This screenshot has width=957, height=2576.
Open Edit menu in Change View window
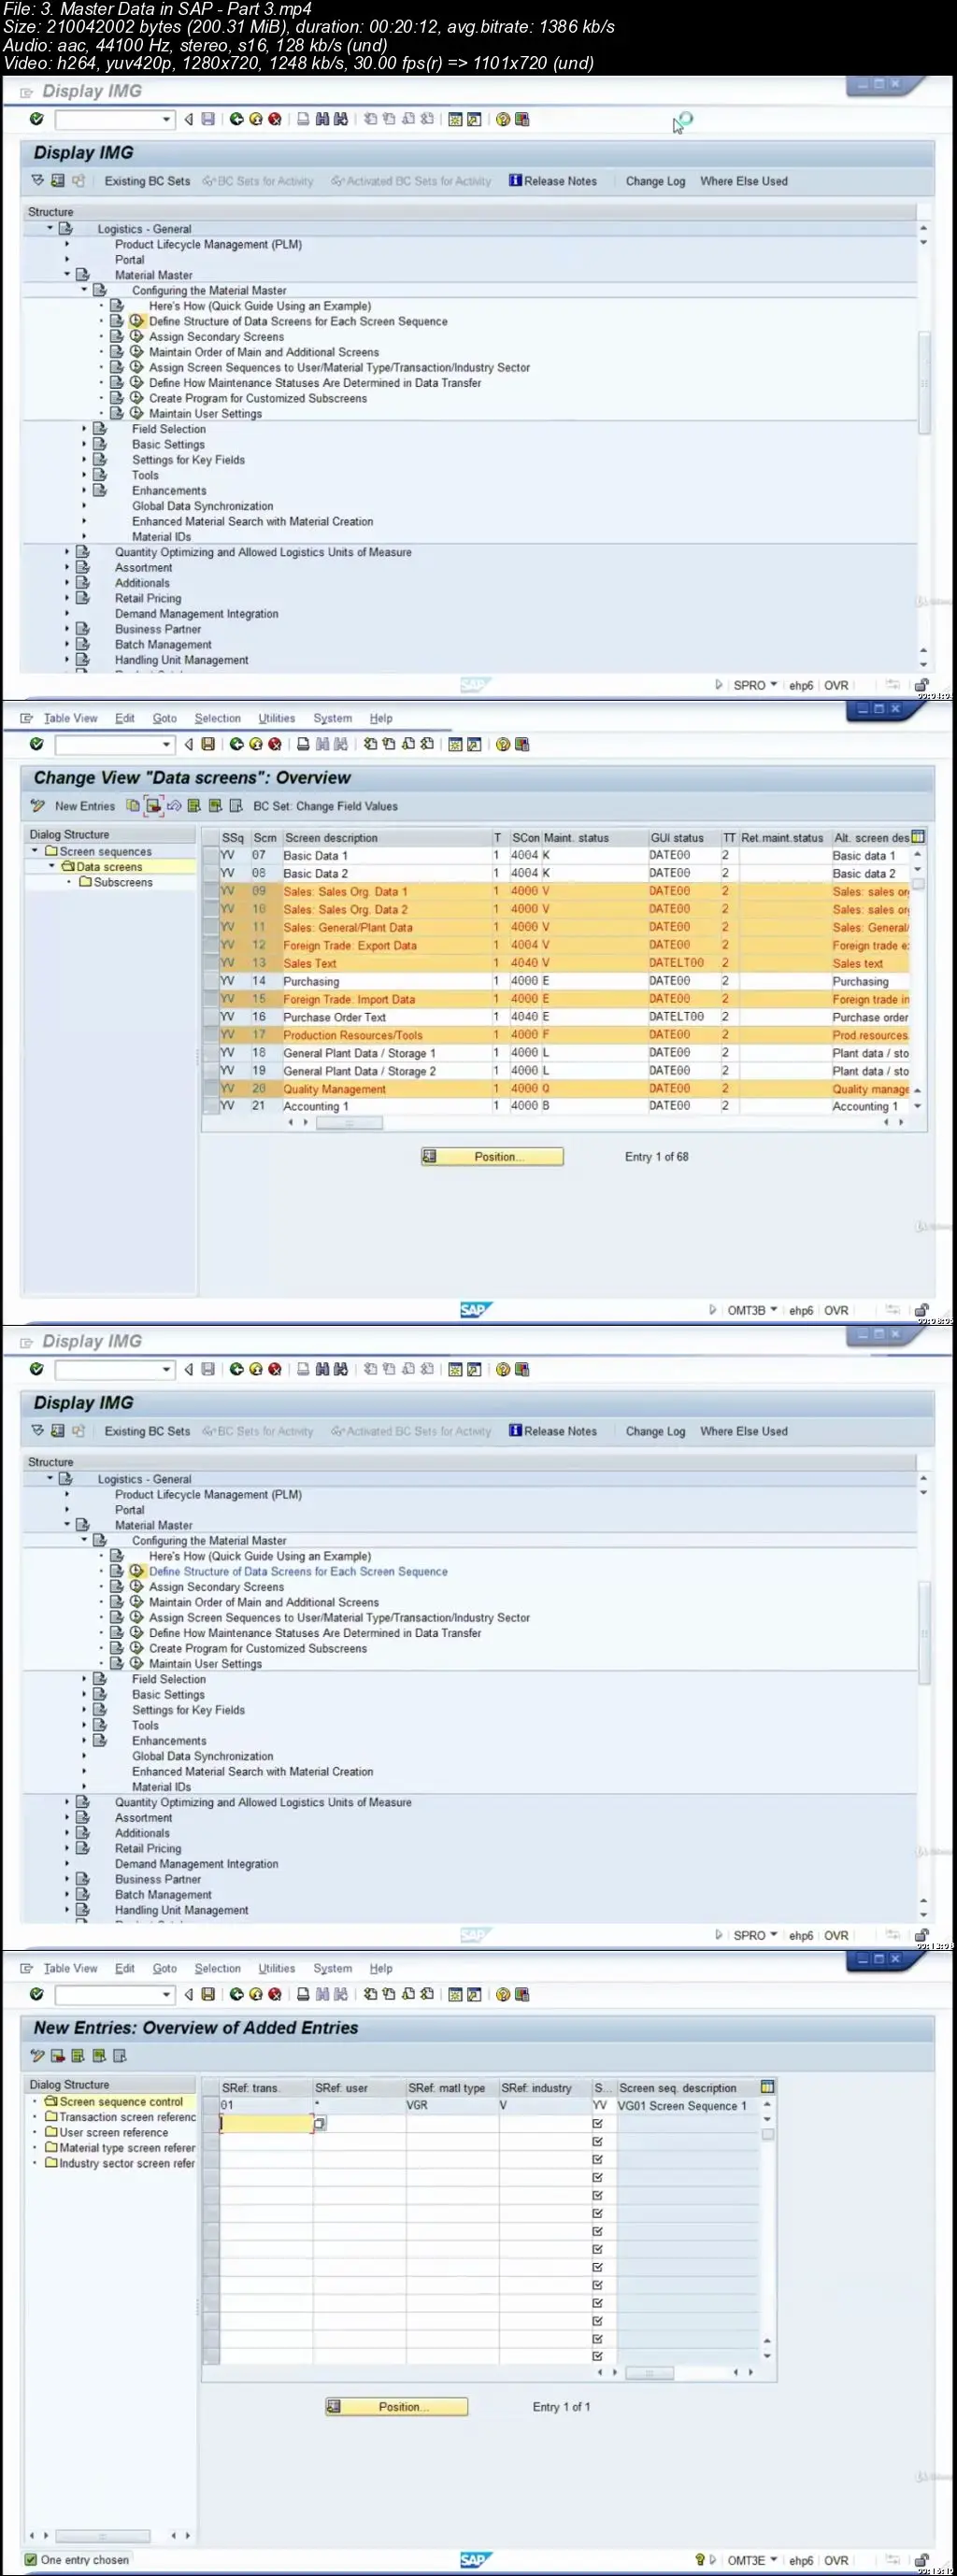[124, 718]
